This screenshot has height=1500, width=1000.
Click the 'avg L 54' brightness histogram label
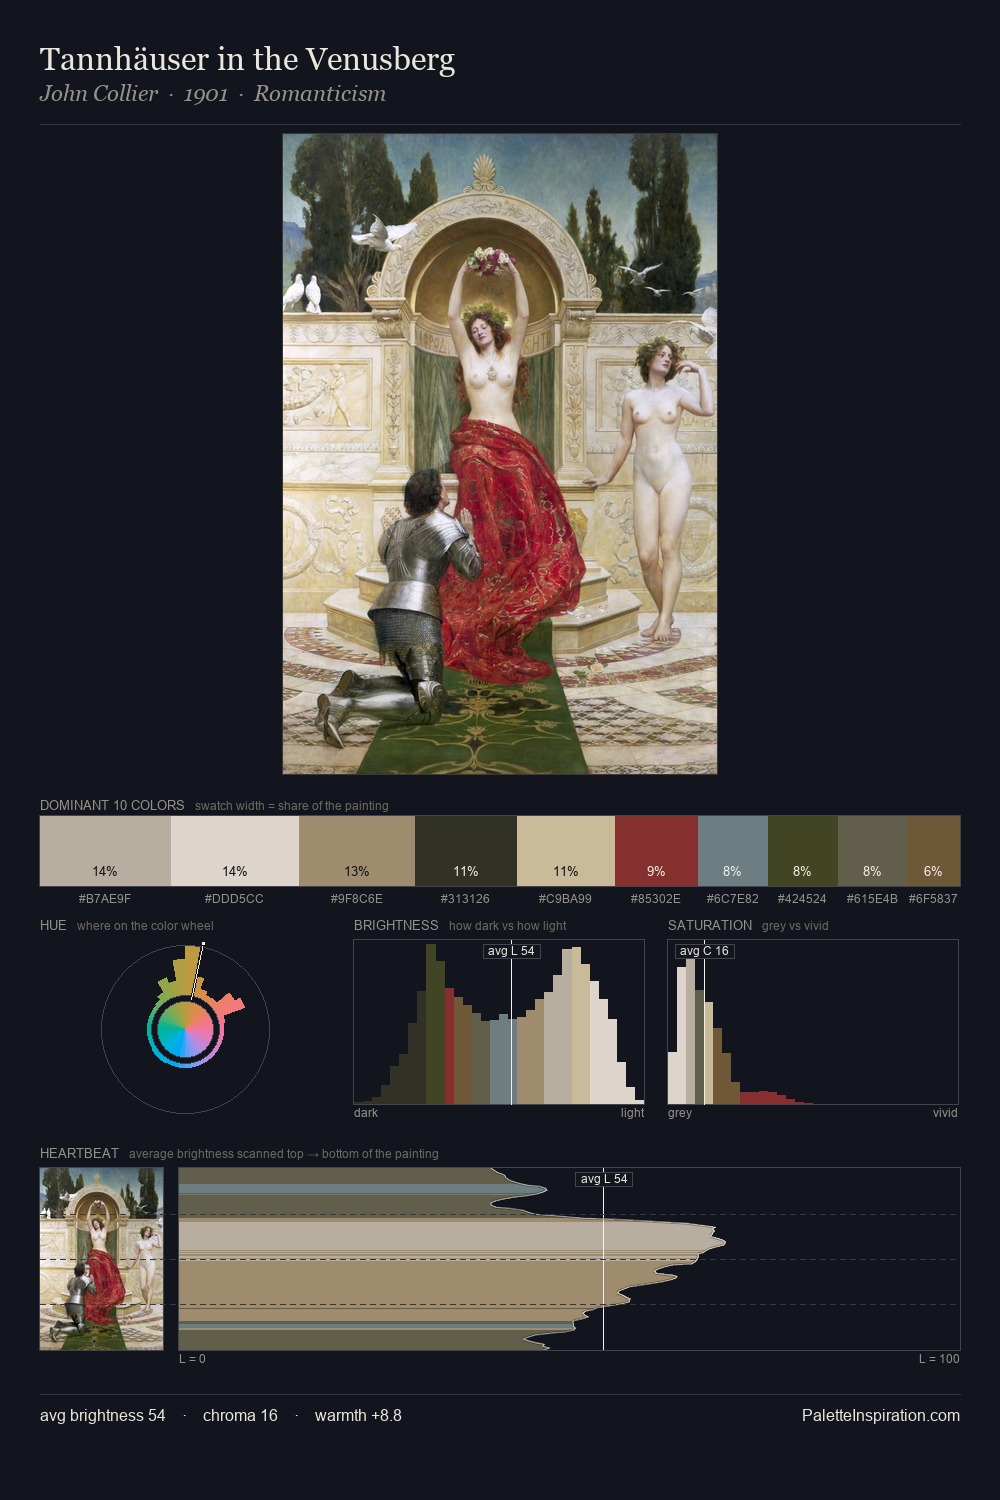[x=511, y=951]
